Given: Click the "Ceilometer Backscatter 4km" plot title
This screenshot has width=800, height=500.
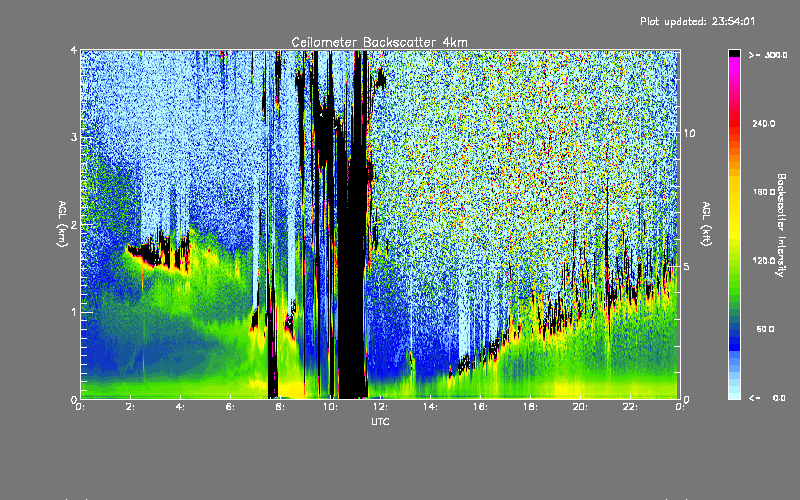Looking at the screenshot, I should [x=379, y=42].
